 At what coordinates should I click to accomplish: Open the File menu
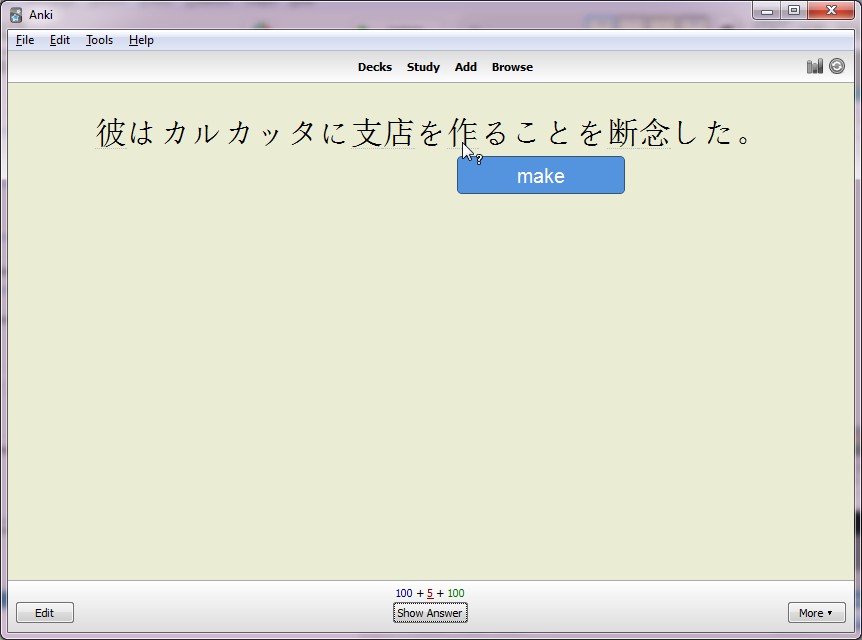[x=24, y=40]
